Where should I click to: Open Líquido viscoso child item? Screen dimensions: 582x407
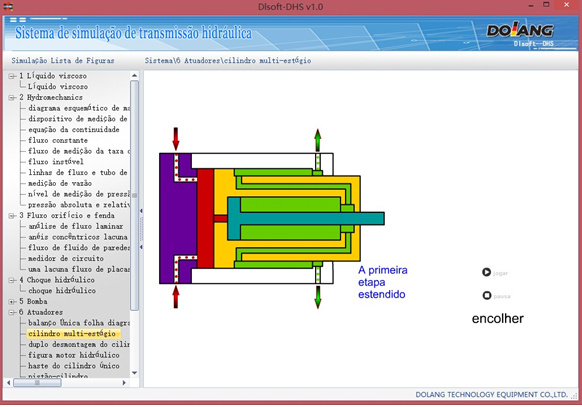click(58, 86)
